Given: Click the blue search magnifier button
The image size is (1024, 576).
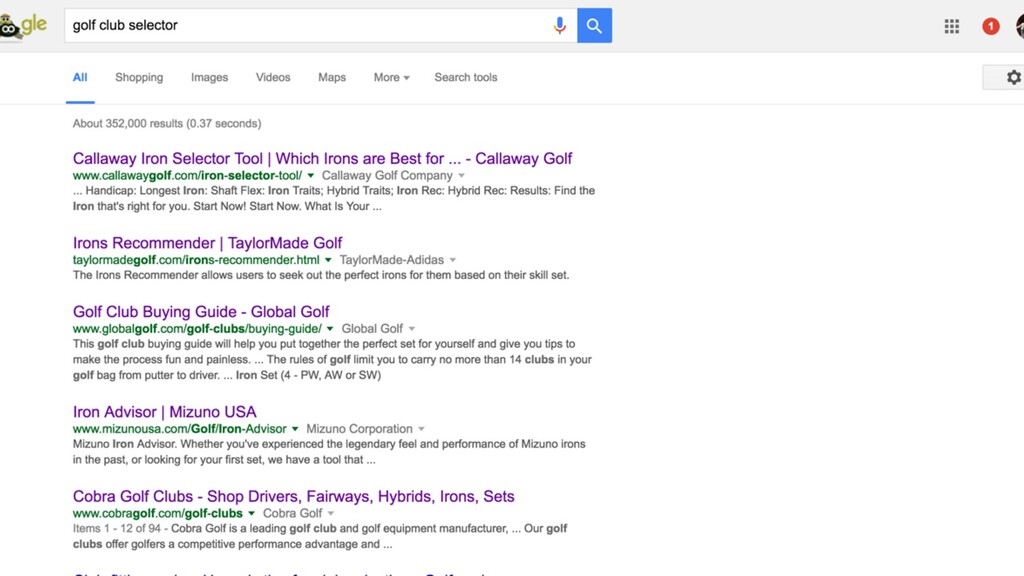Looking at the screenshot, I should click(x=594, y=25).
